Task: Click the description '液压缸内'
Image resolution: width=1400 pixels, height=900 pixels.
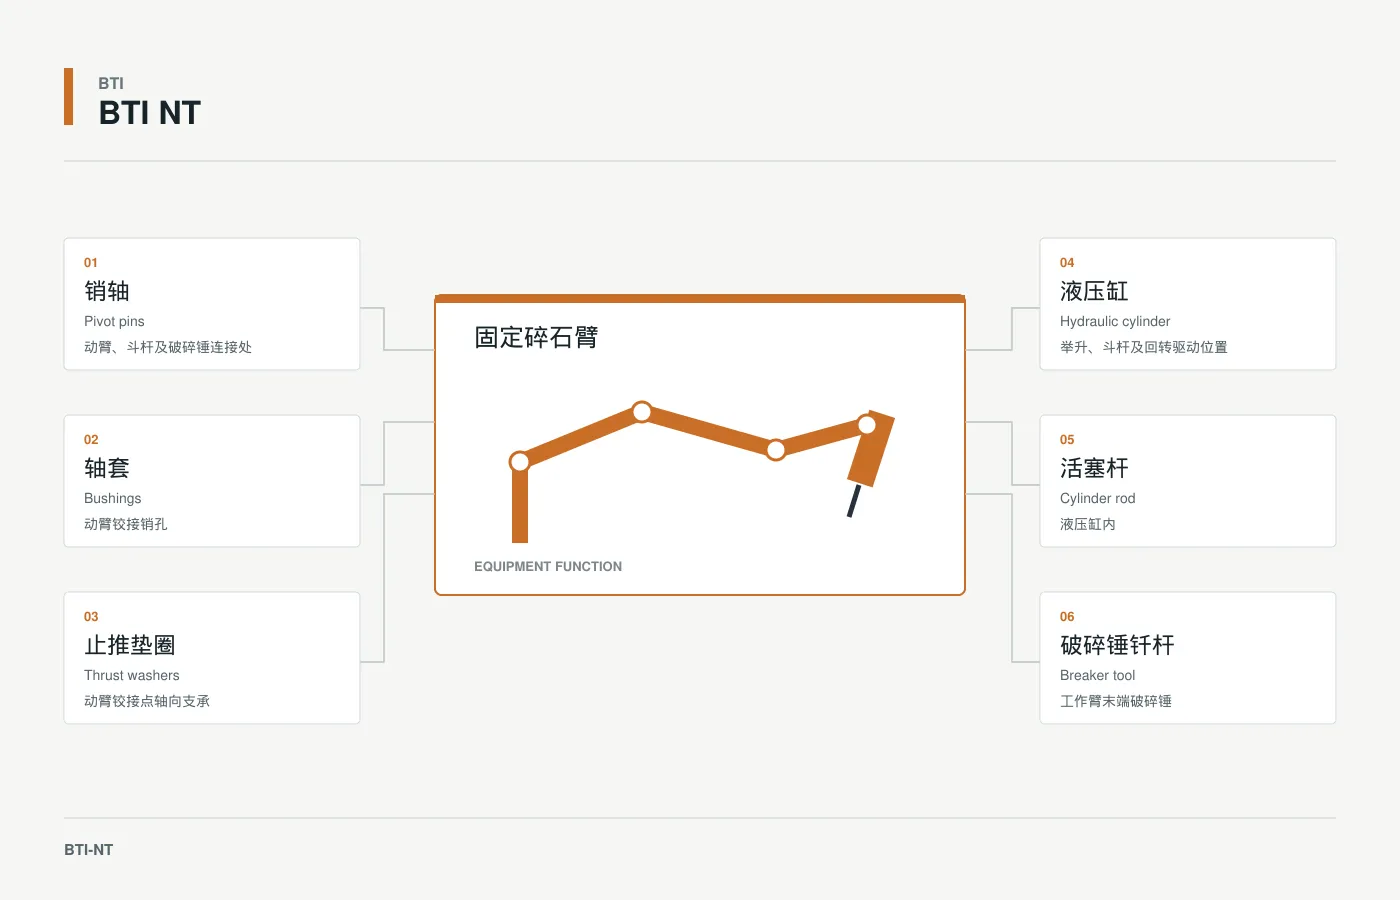Action: pos(1088,524)
